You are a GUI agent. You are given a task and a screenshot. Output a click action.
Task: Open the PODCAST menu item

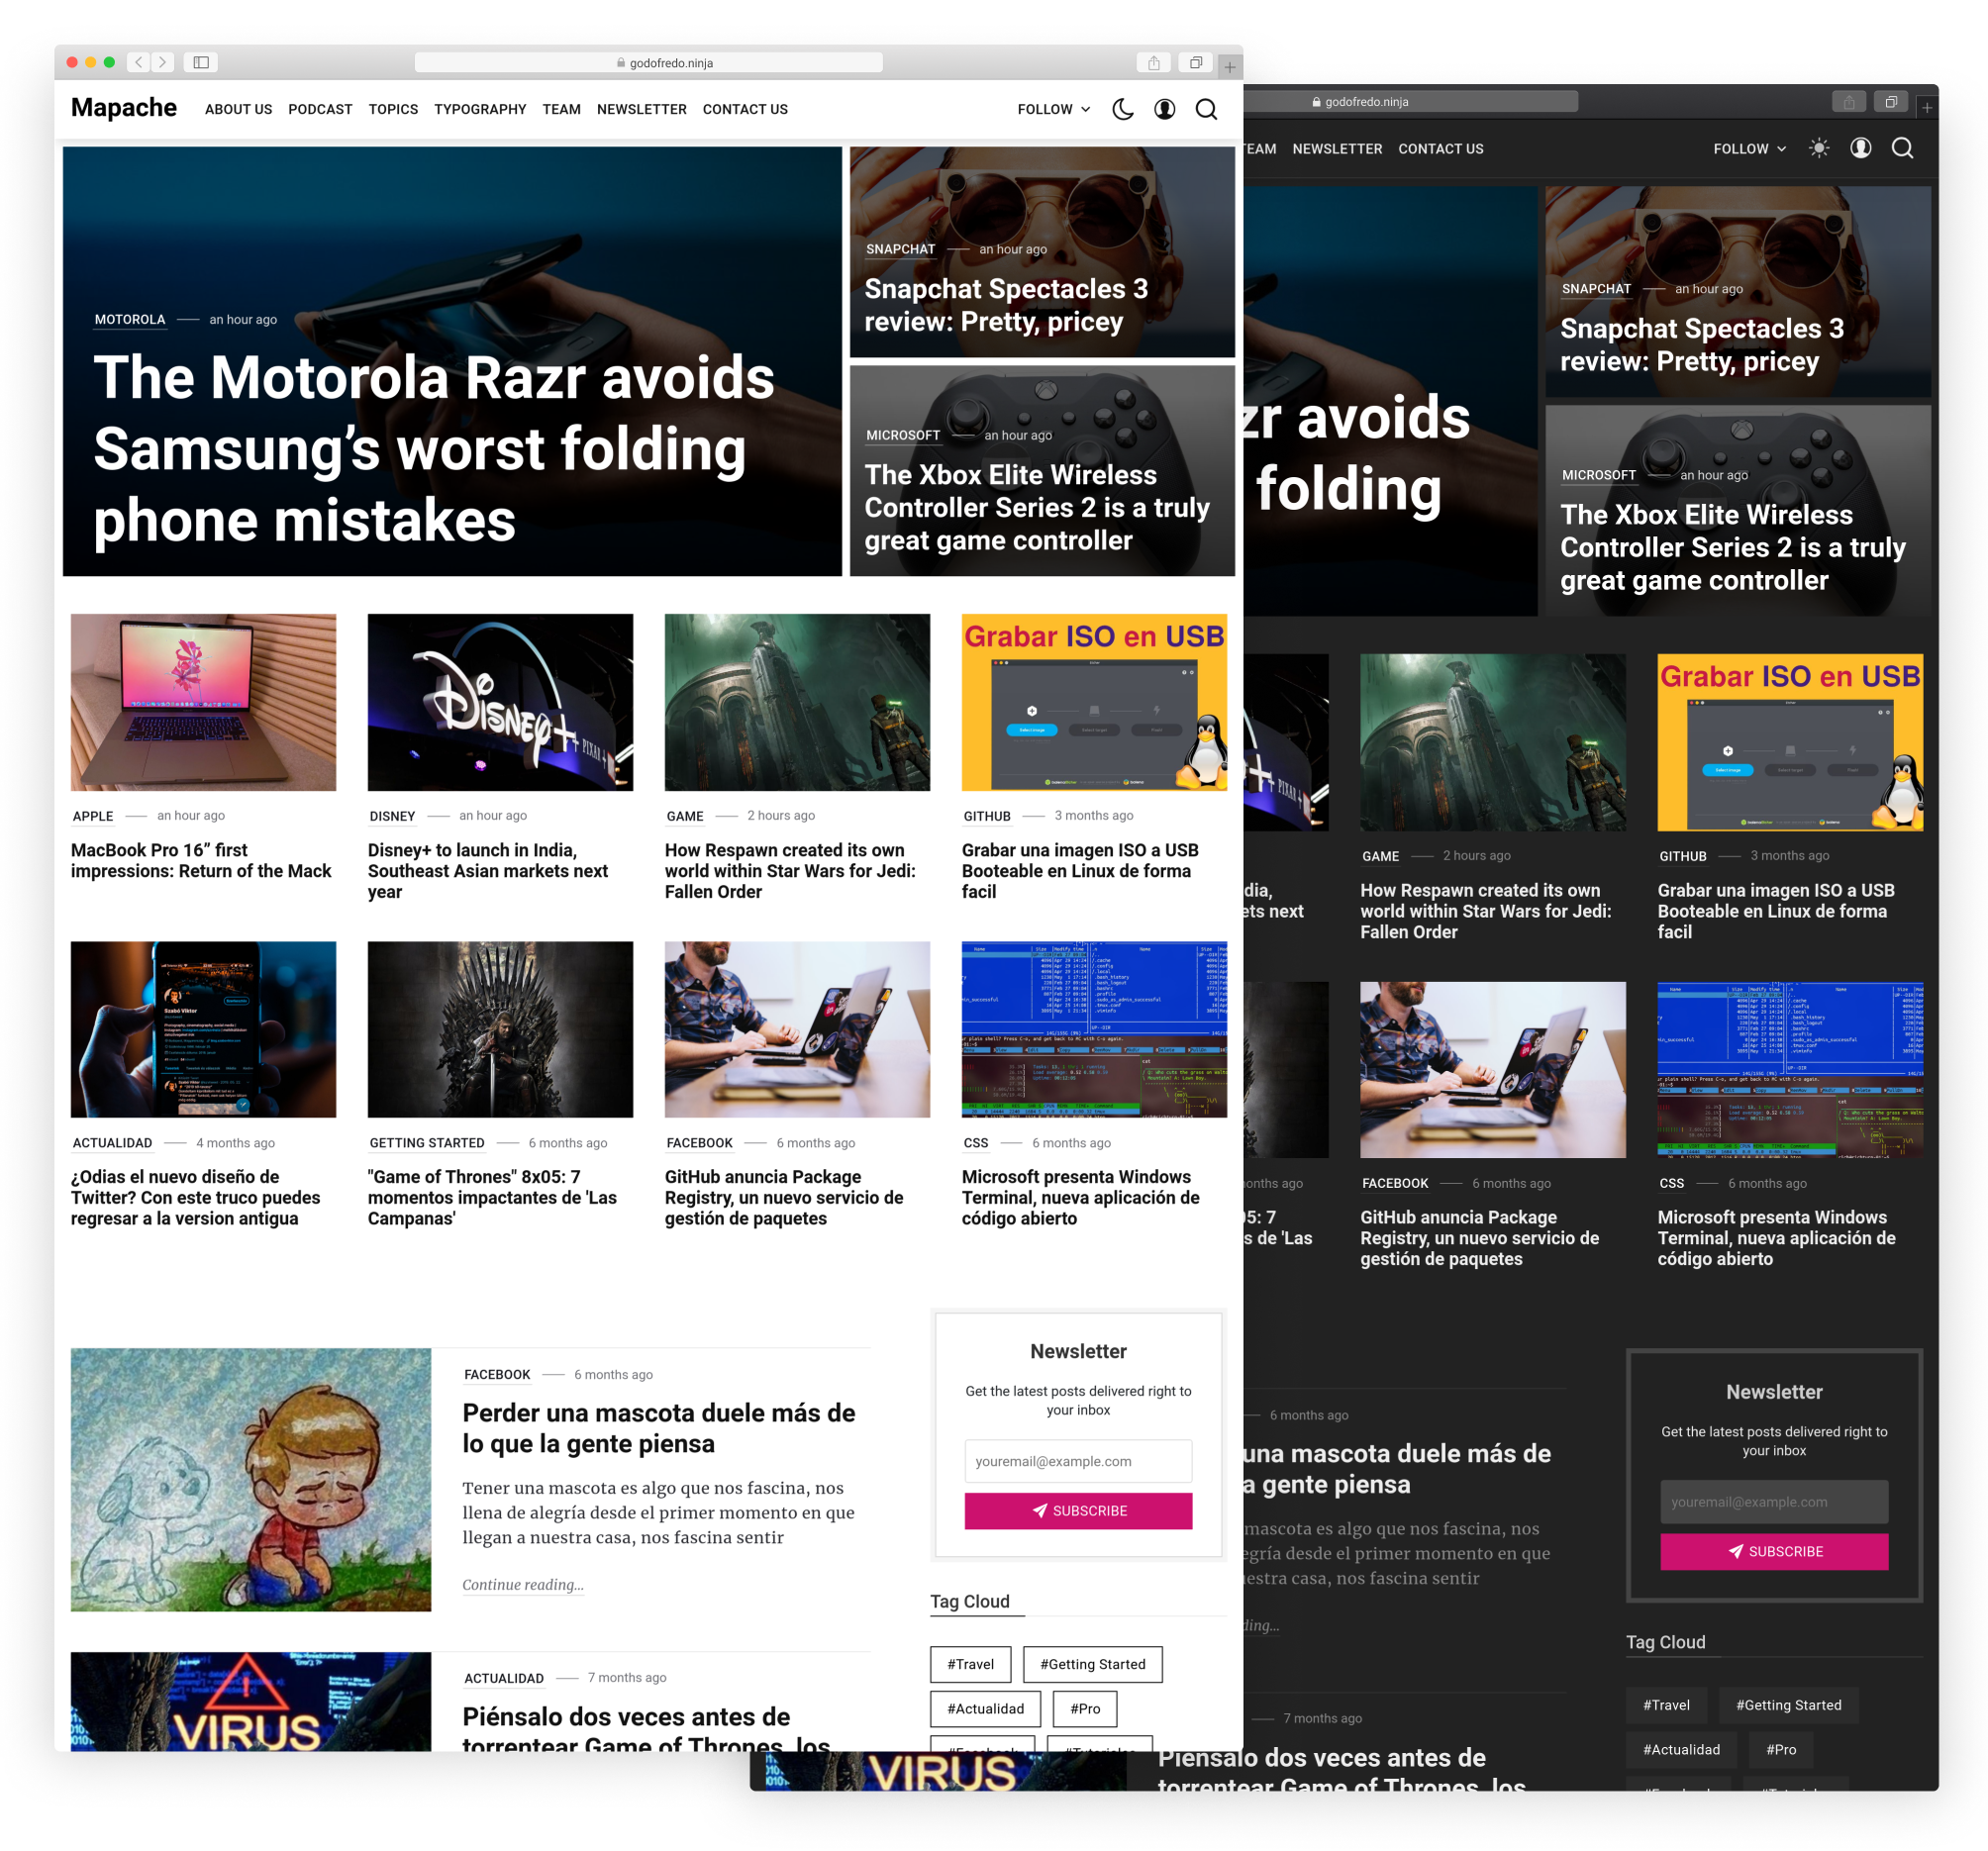320,109
